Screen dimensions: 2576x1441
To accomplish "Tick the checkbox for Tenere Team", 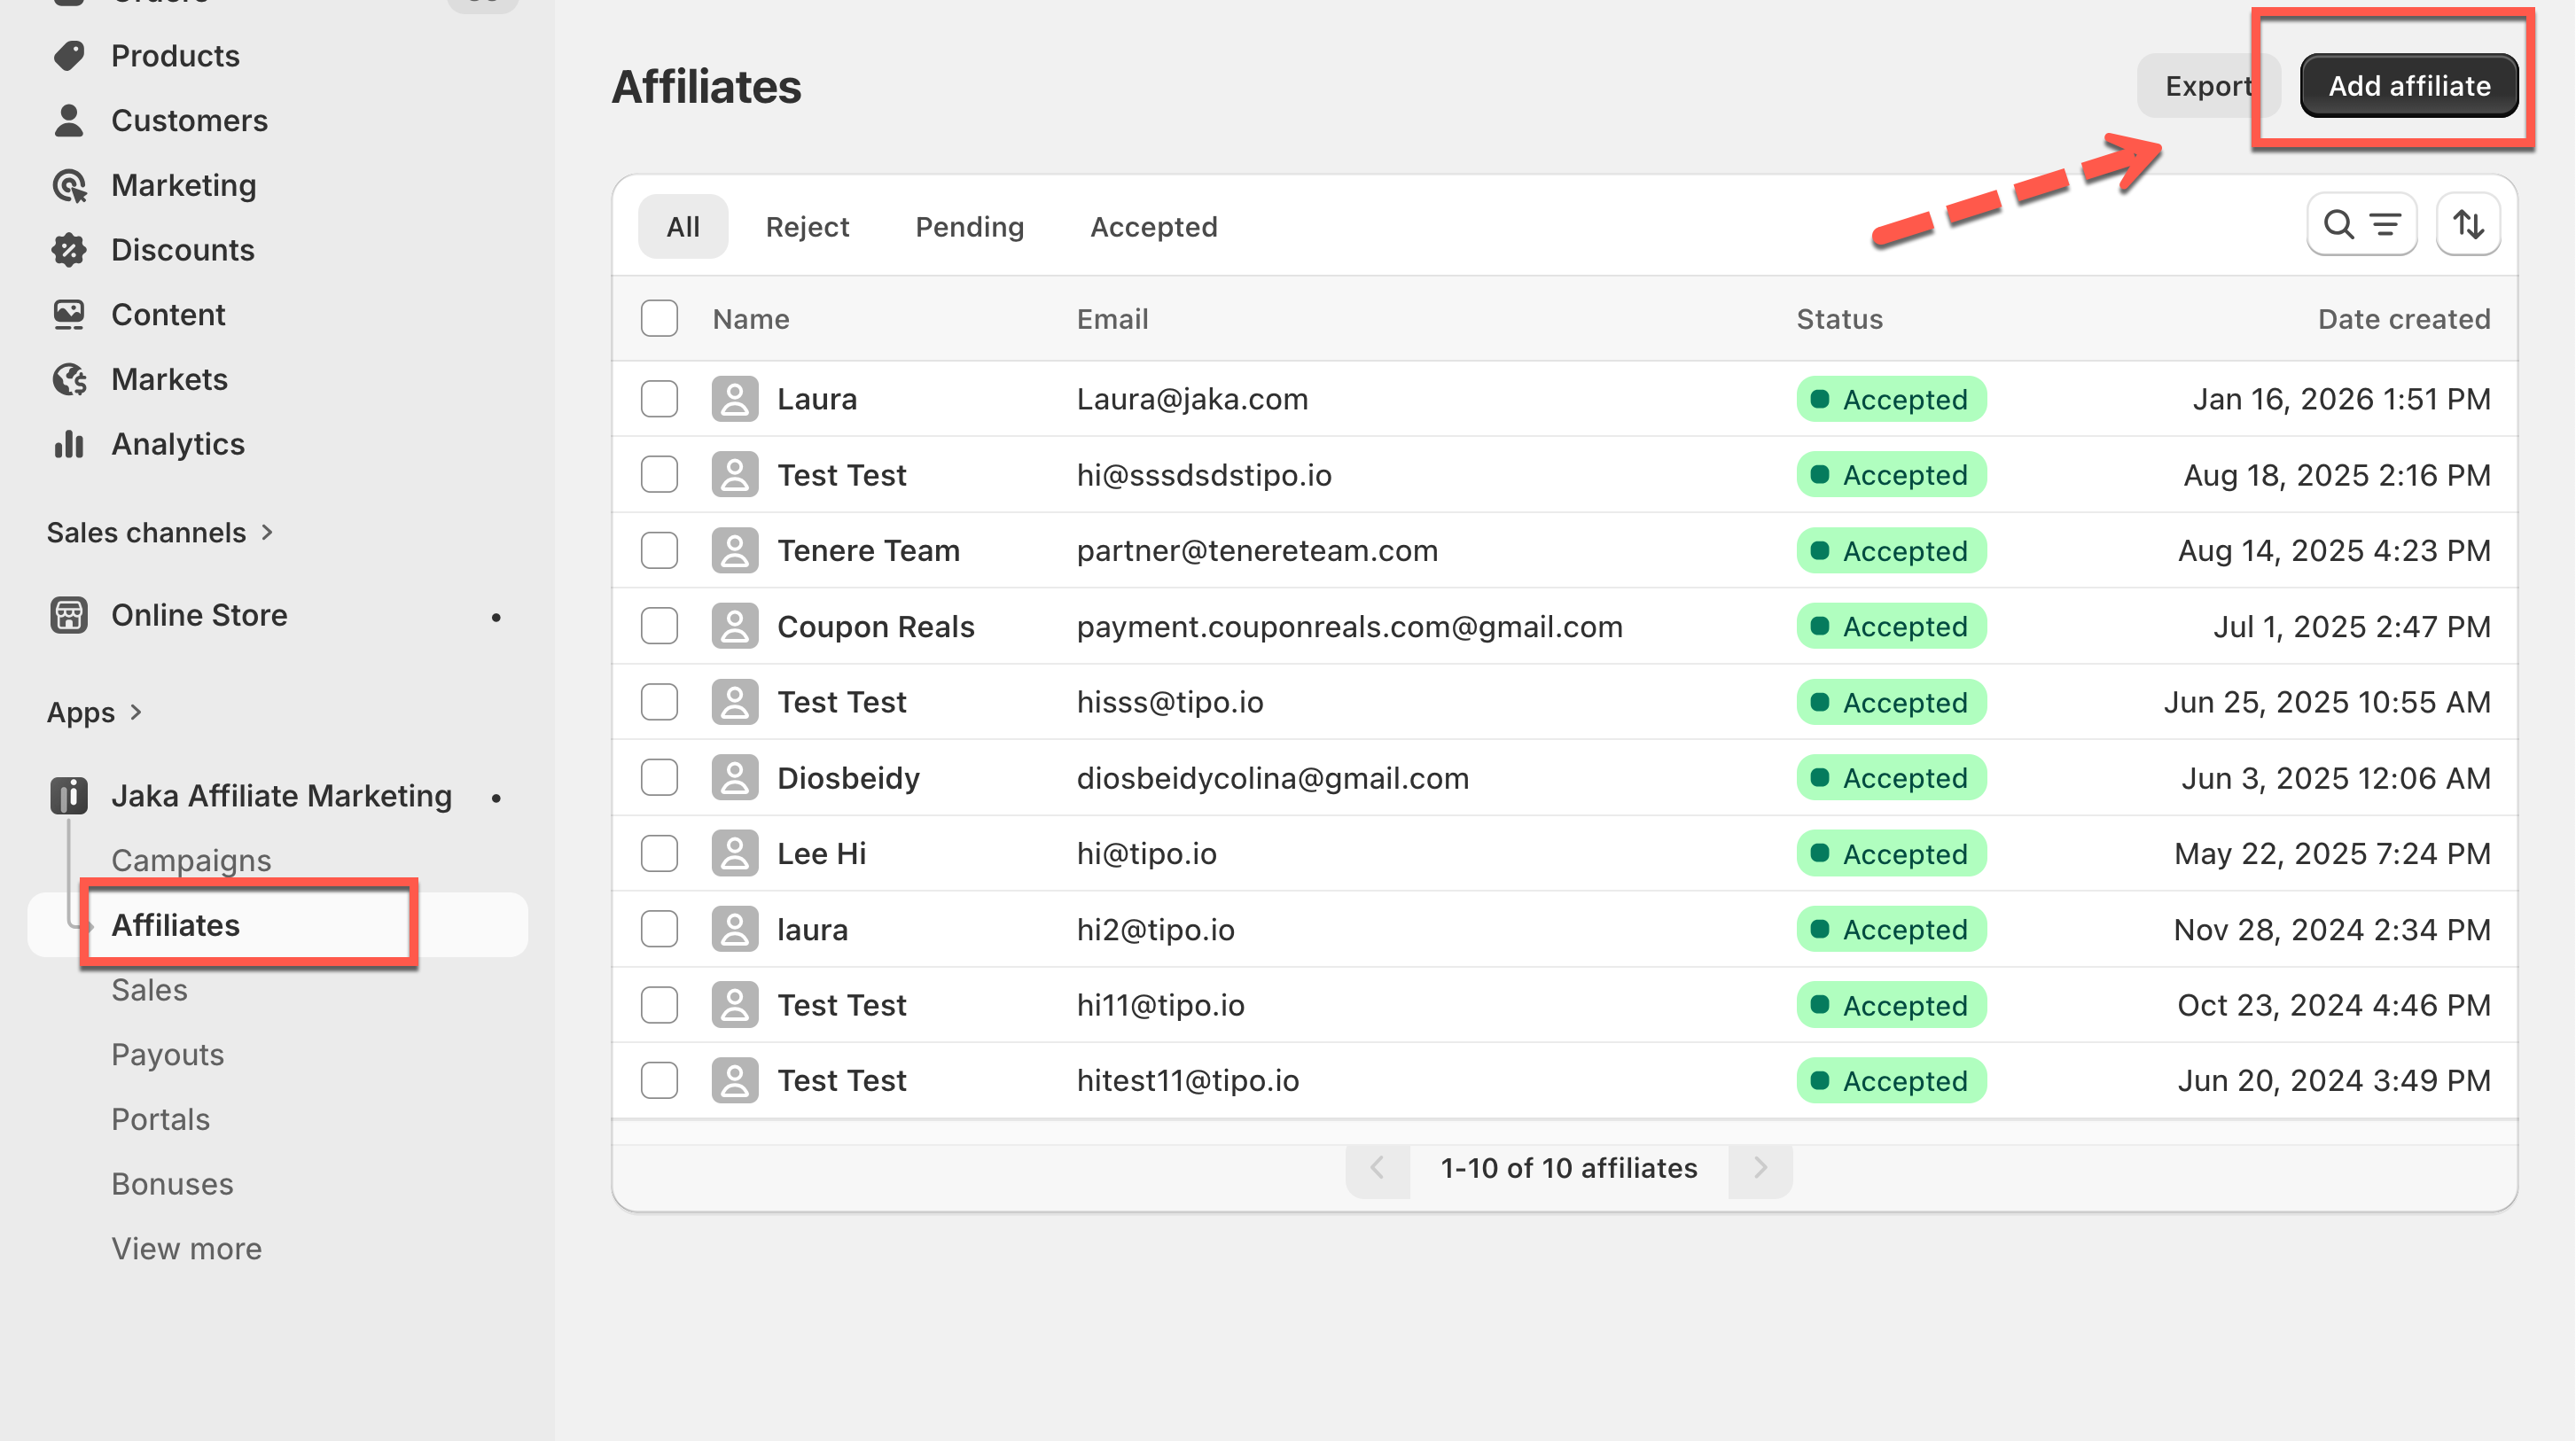I will click(659, 551).
